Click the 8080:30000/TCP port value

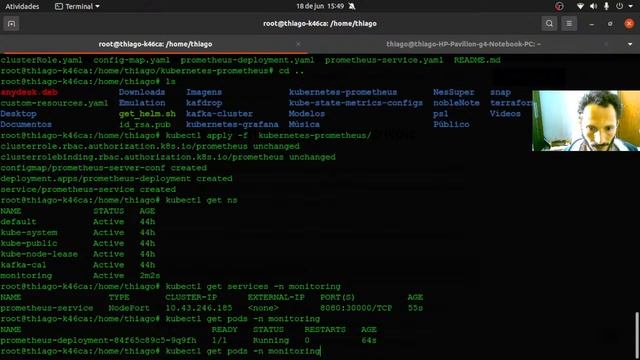[356, 308]
